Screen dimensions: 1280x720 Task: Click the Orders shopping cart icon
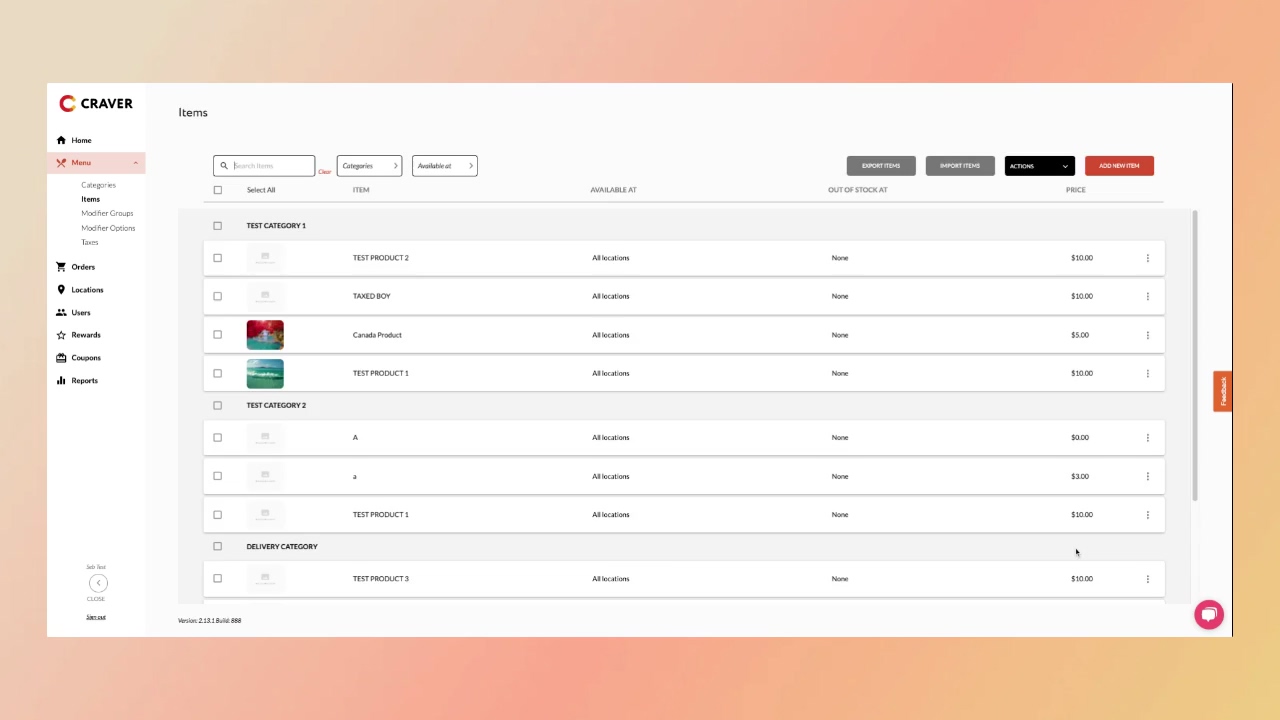[x=61, y=267]
